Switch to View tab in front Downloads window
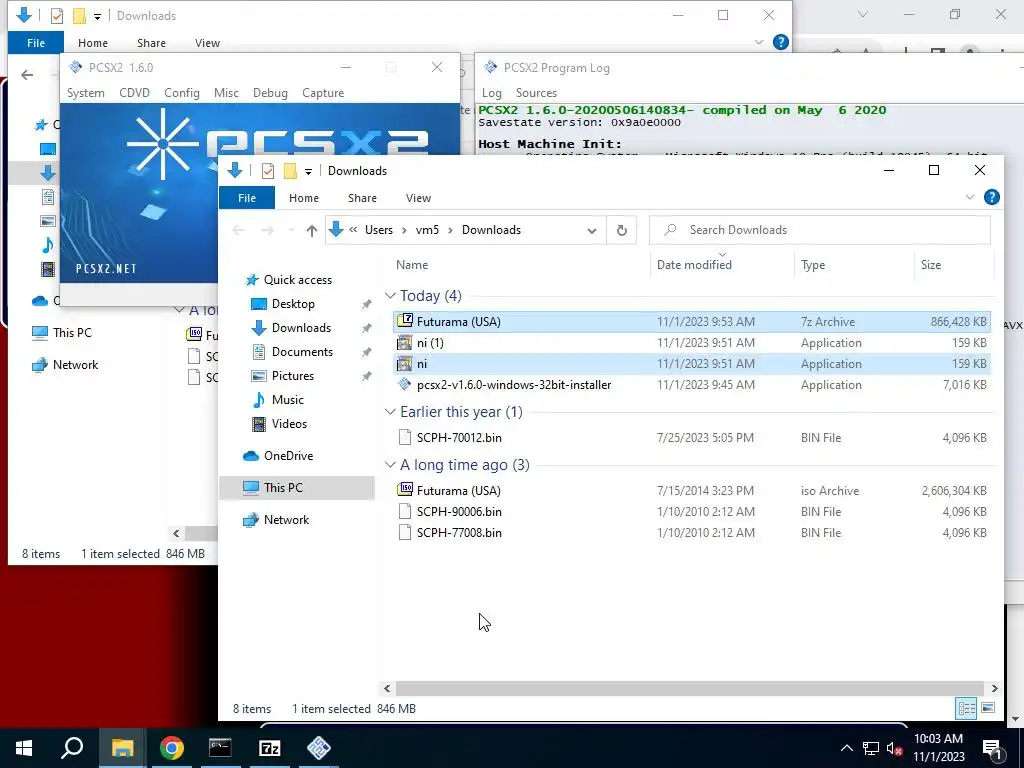The height and width of the screenshot is (768, 1024). point(418,198)
